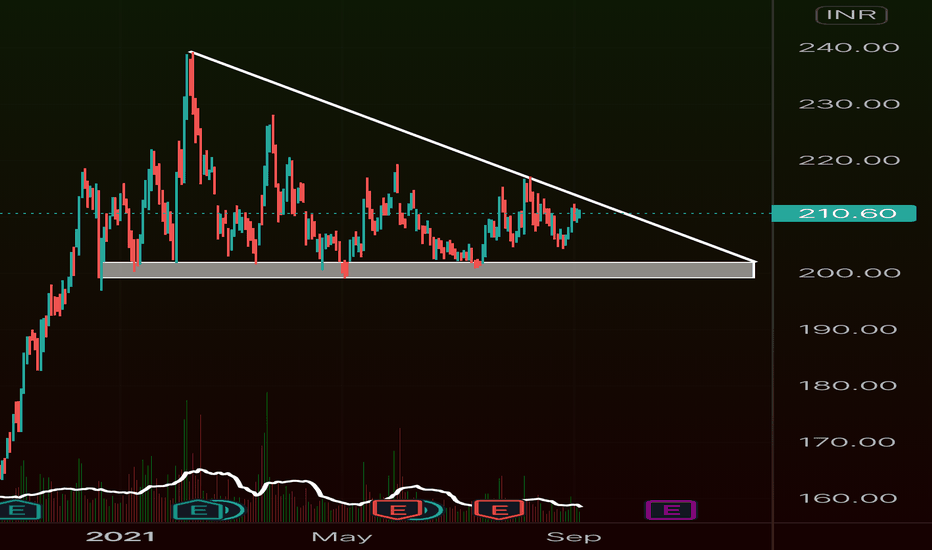Click the teal earnings E marker at left edge

(x=17, y=510)
